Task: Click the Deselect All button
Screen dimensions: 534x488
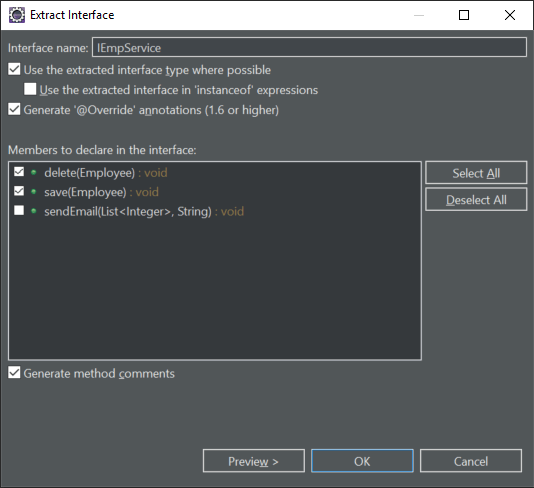Action: pos(476,200)
